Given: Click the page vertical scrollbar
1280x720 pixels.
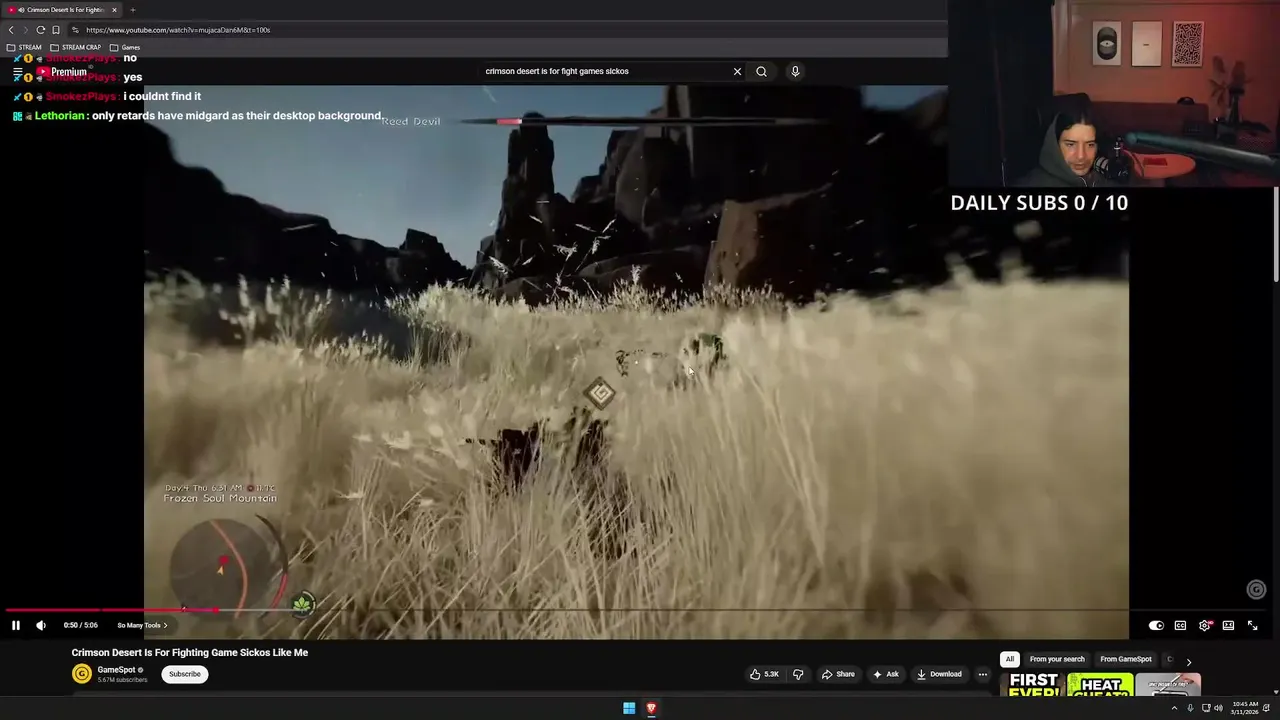Looking at the screenshot, I should coord(1276,235).
